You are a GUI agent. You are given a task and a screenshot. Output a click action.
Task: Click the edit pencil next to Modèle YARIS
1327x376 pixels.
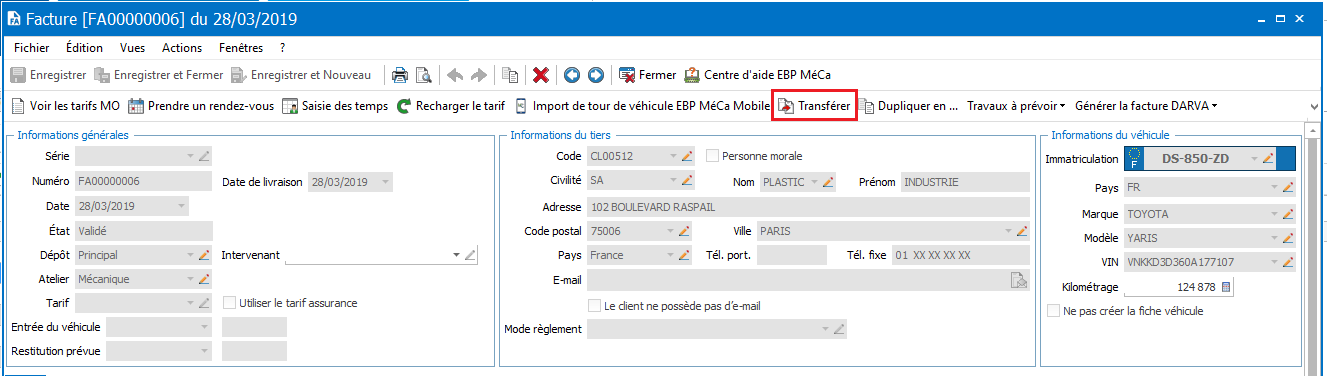tap(1289, 238)
